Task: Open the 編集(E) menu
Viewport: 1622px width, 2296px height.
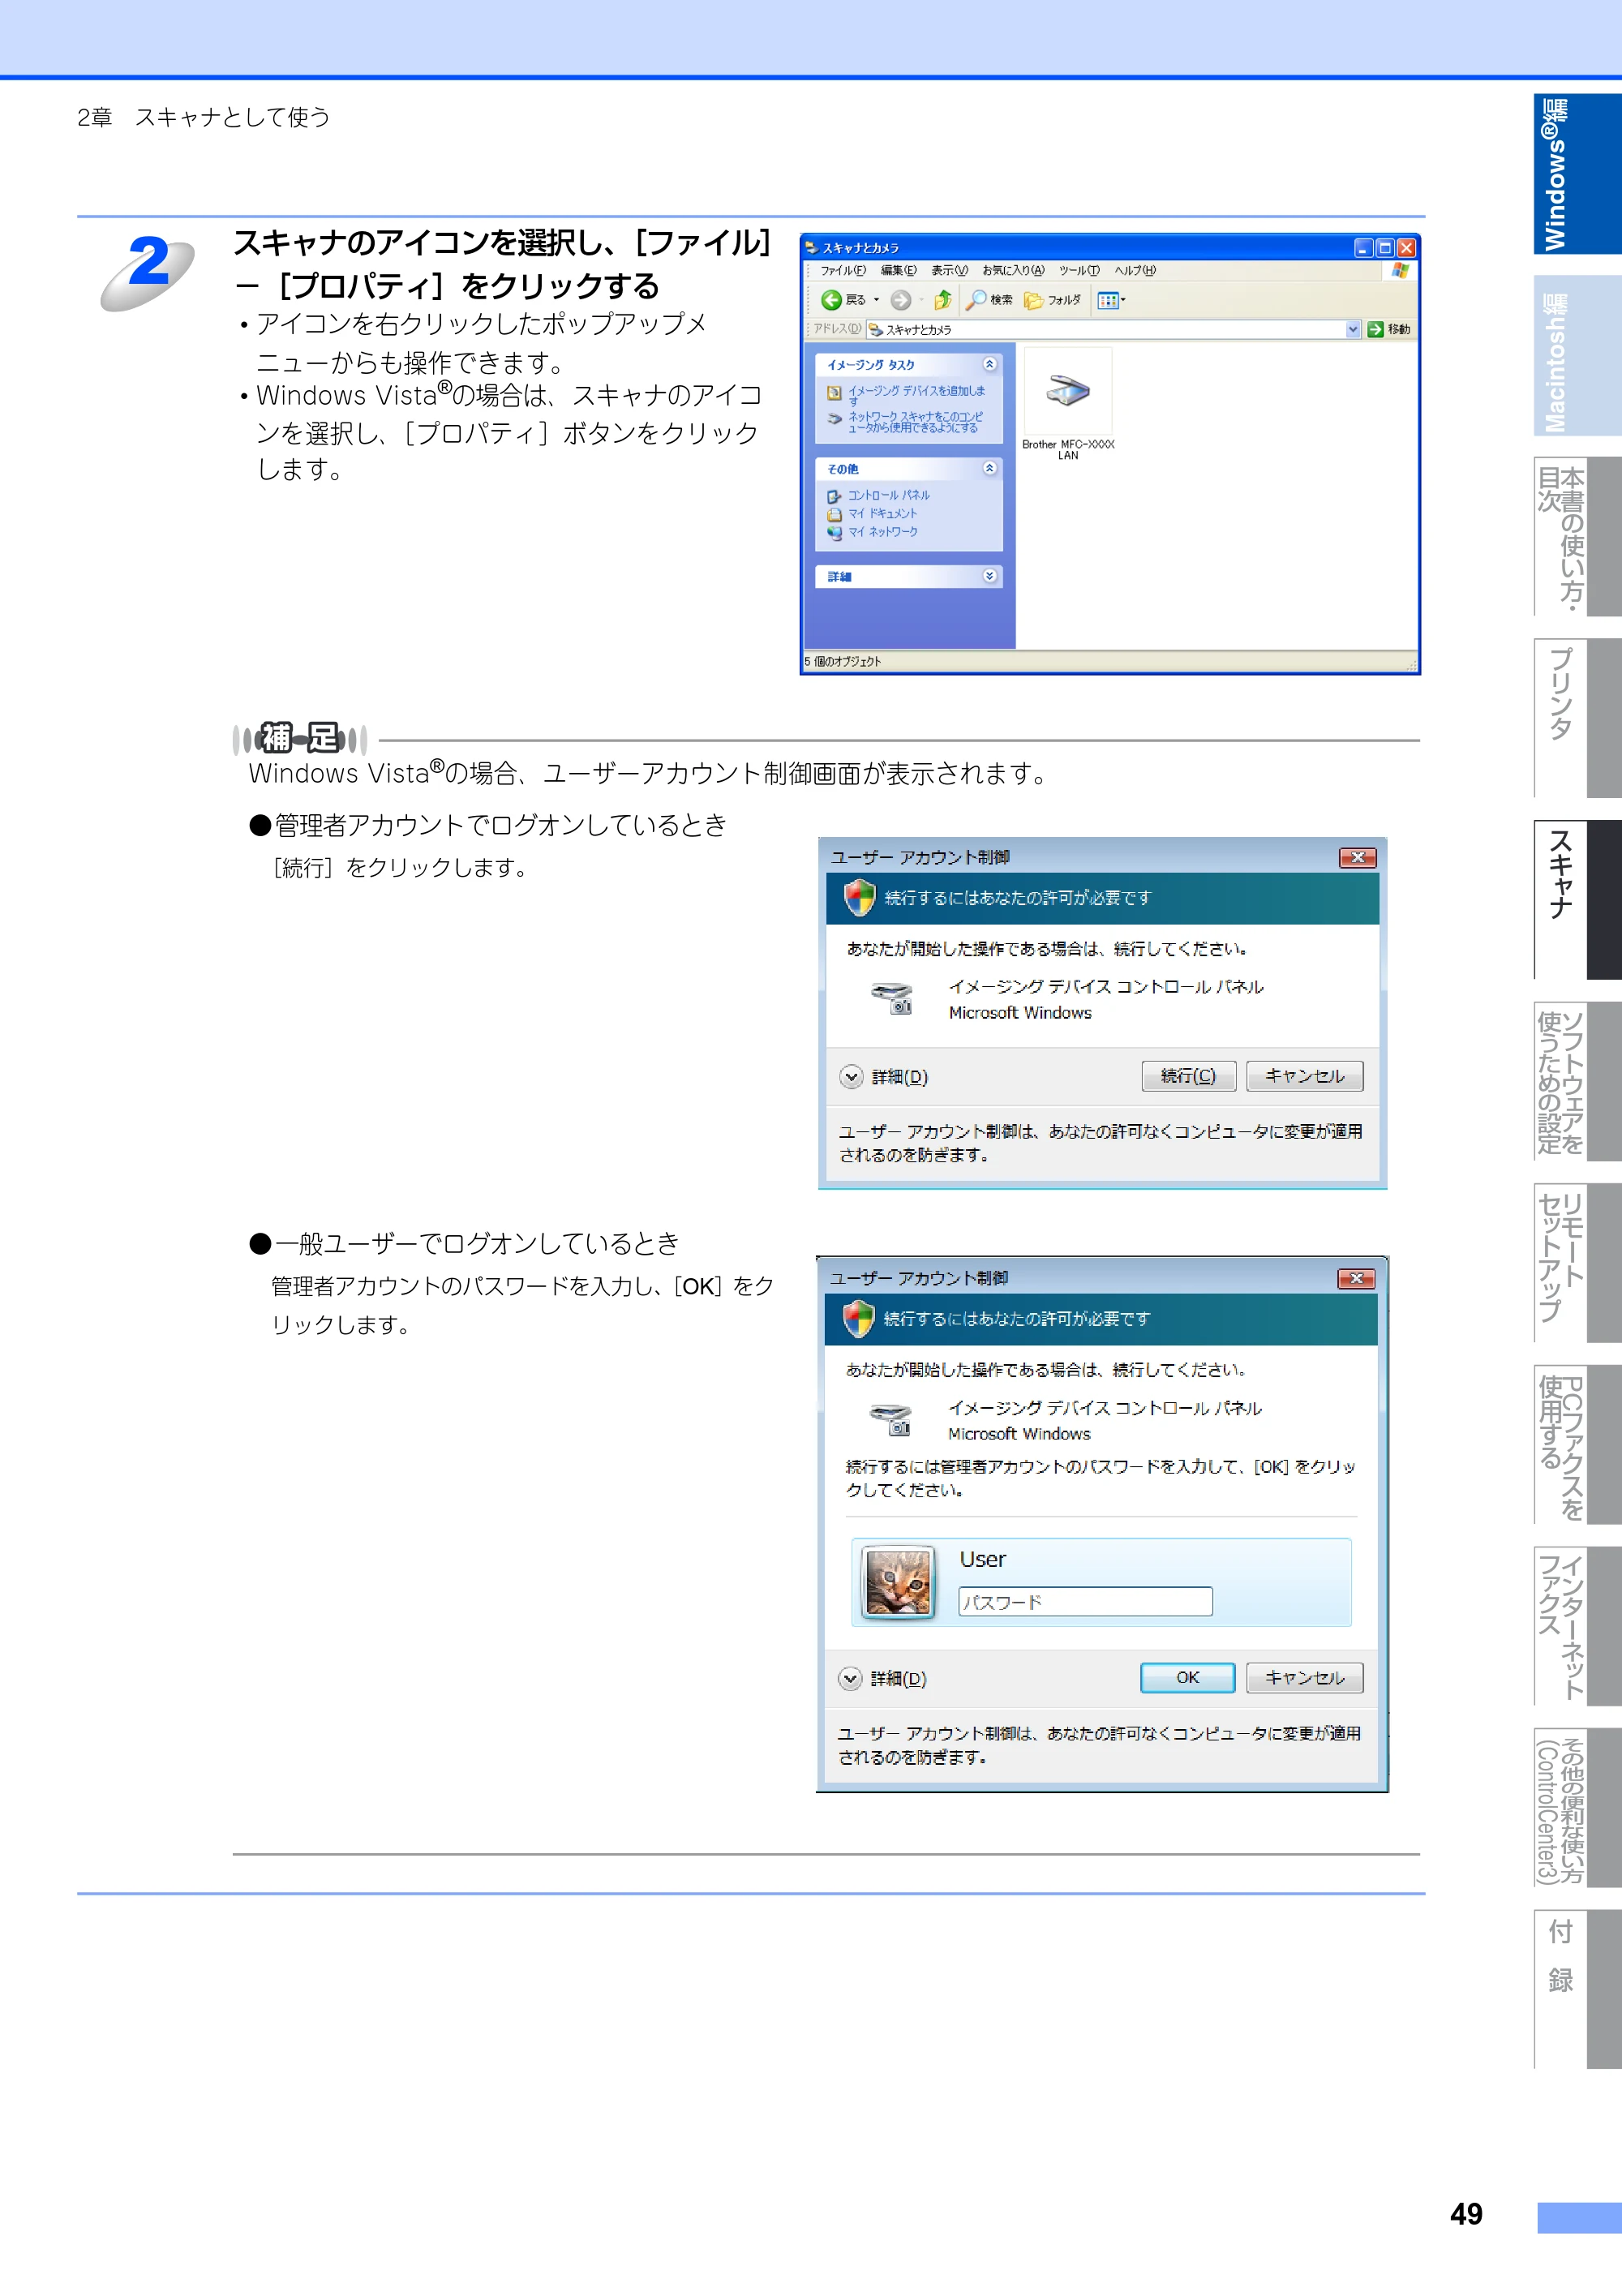Action: coord(898,270)
